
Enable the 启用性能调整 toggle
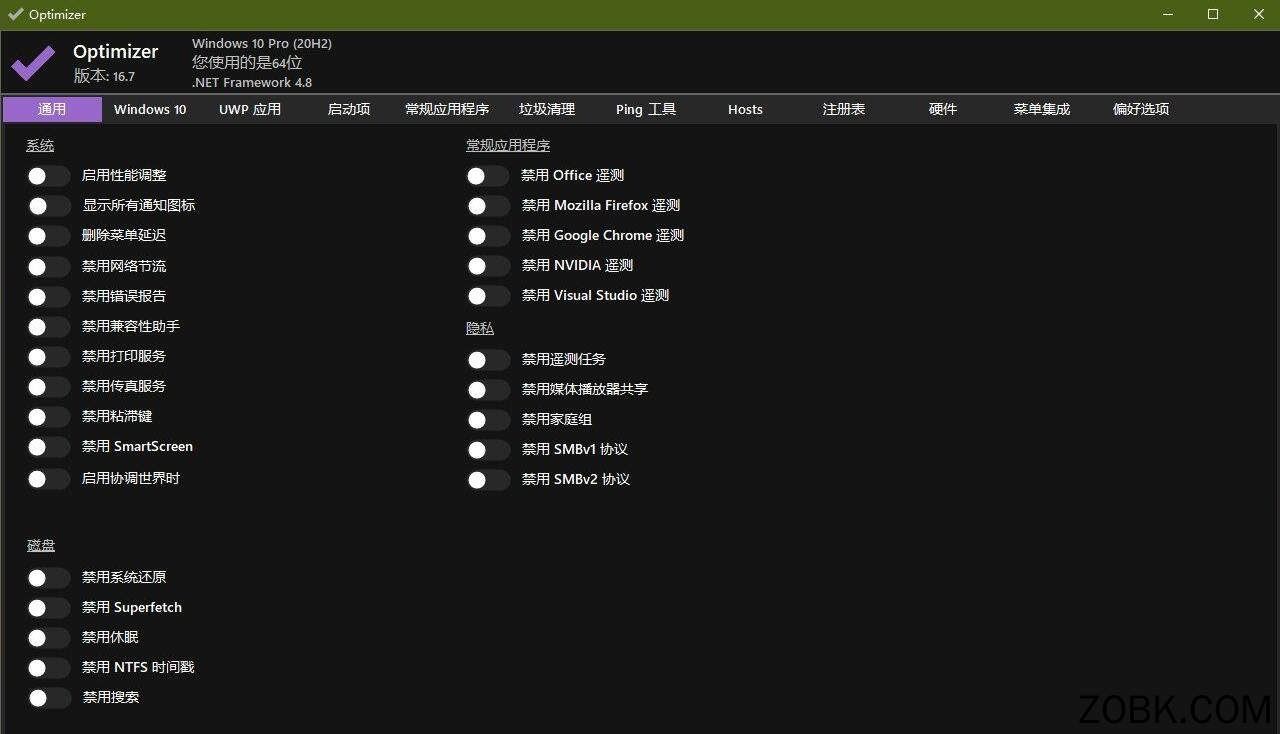point(47,175)
